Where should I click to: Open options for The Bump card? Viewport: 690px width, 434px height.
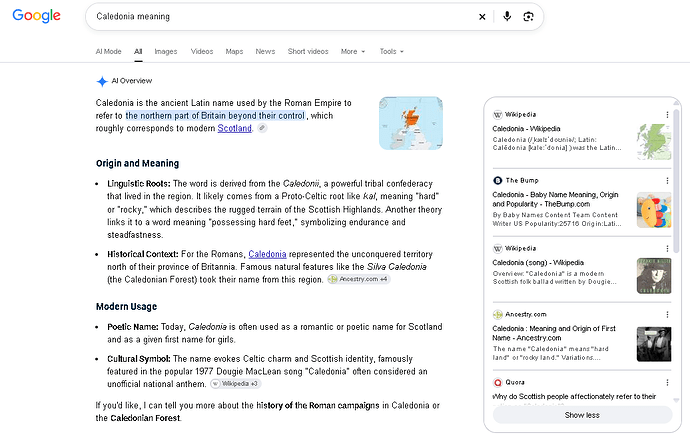click(x=667, y=181)
